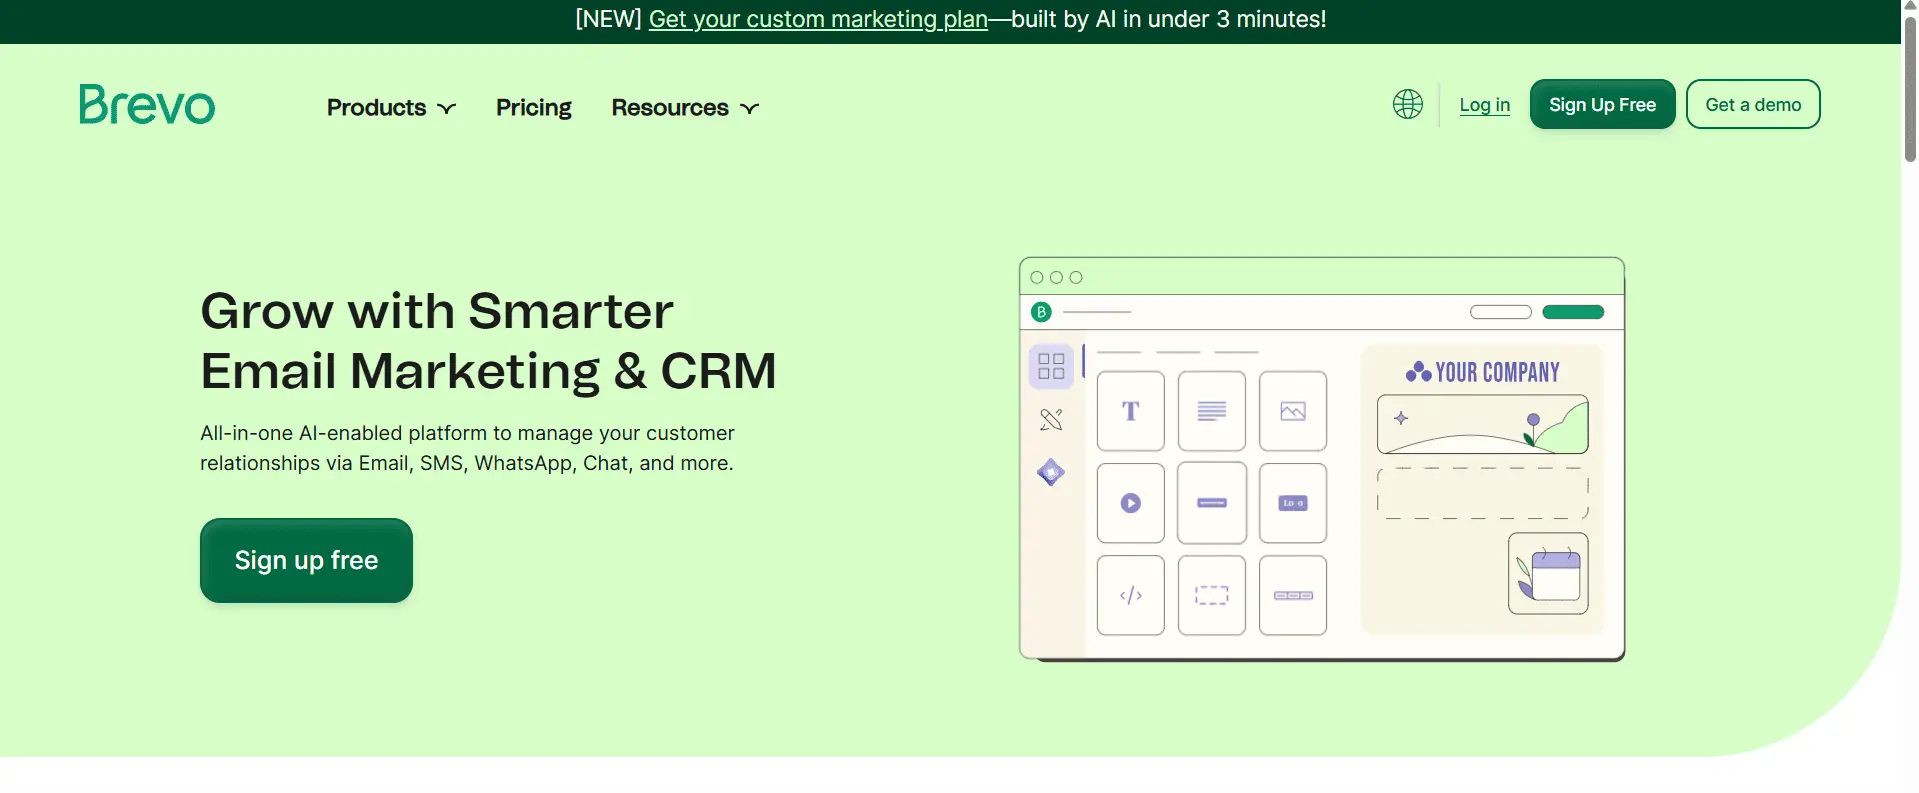
Task: Click the Brevo logo
Action: 147,105
